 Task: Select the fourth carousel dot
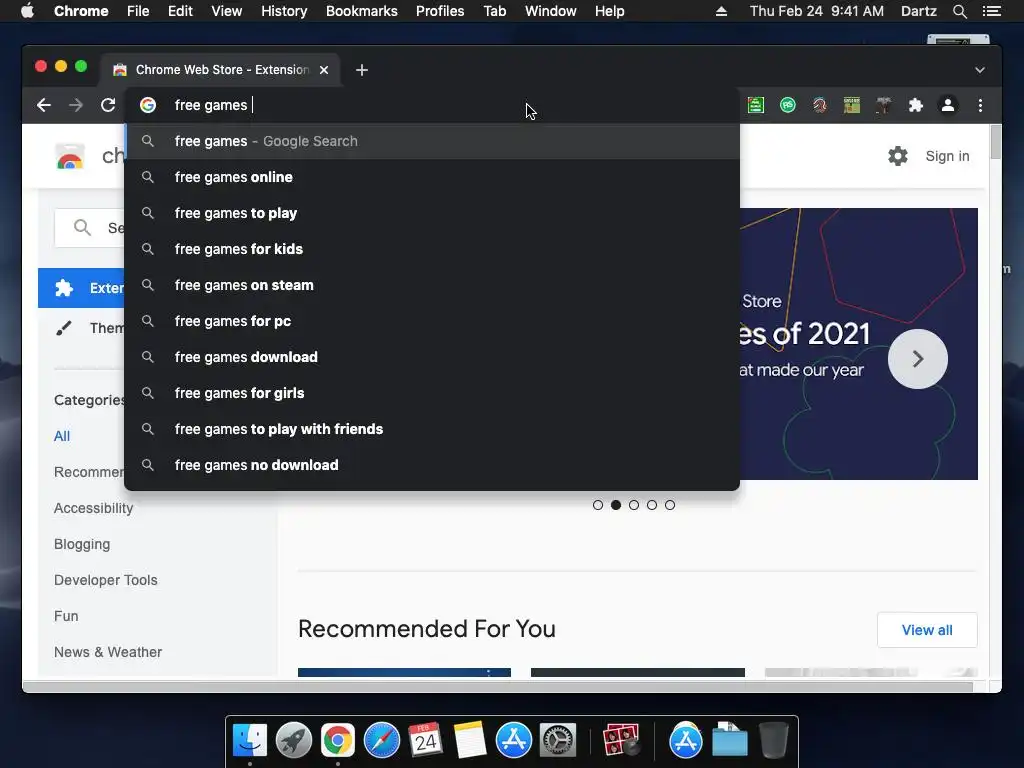(x=652, y=505)
